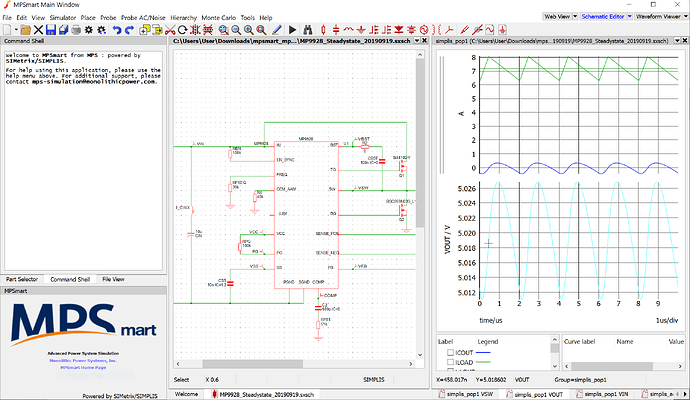690x400 pixels.
Task: Open the Place menu
Action: (x=88, y=18)
